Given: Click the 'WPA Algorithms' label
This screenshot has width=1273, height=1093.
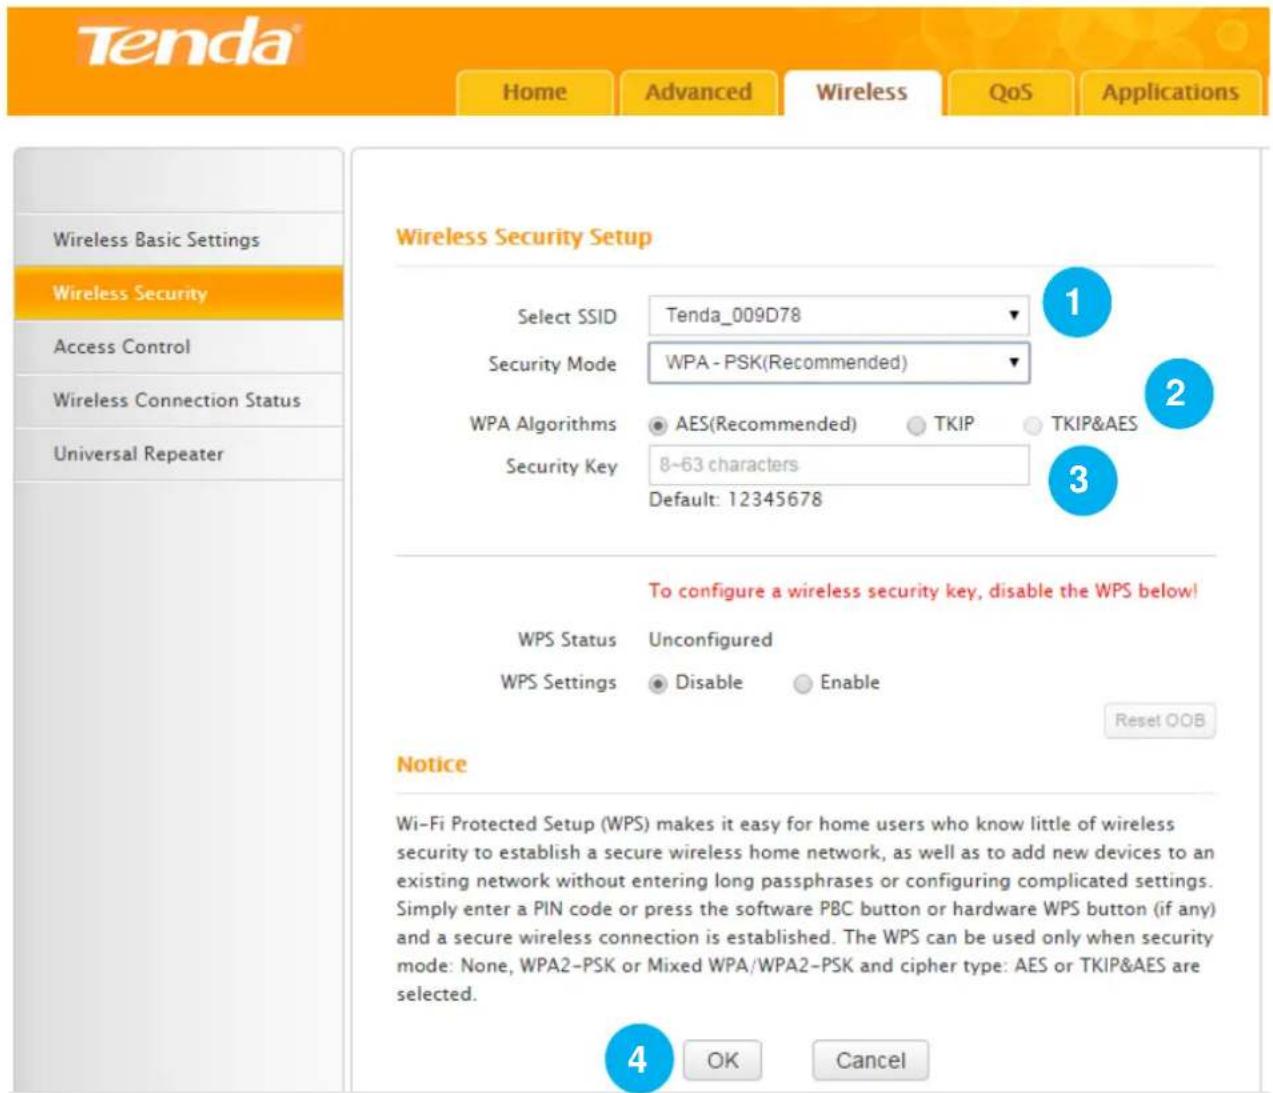Looking at the screenshot, I should (543, 424).
